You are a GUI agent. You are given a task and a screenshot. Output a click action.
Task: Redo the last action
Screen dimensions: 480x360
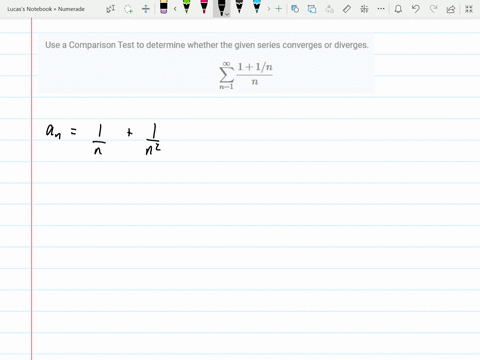click(433, 9)
